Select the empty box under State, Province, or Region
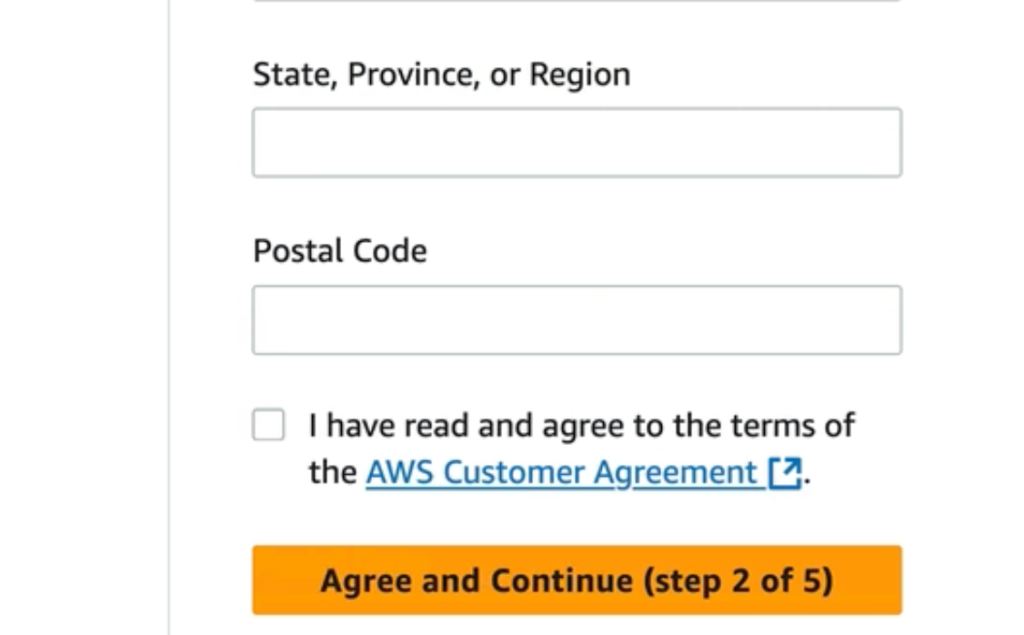 point(577,142)
